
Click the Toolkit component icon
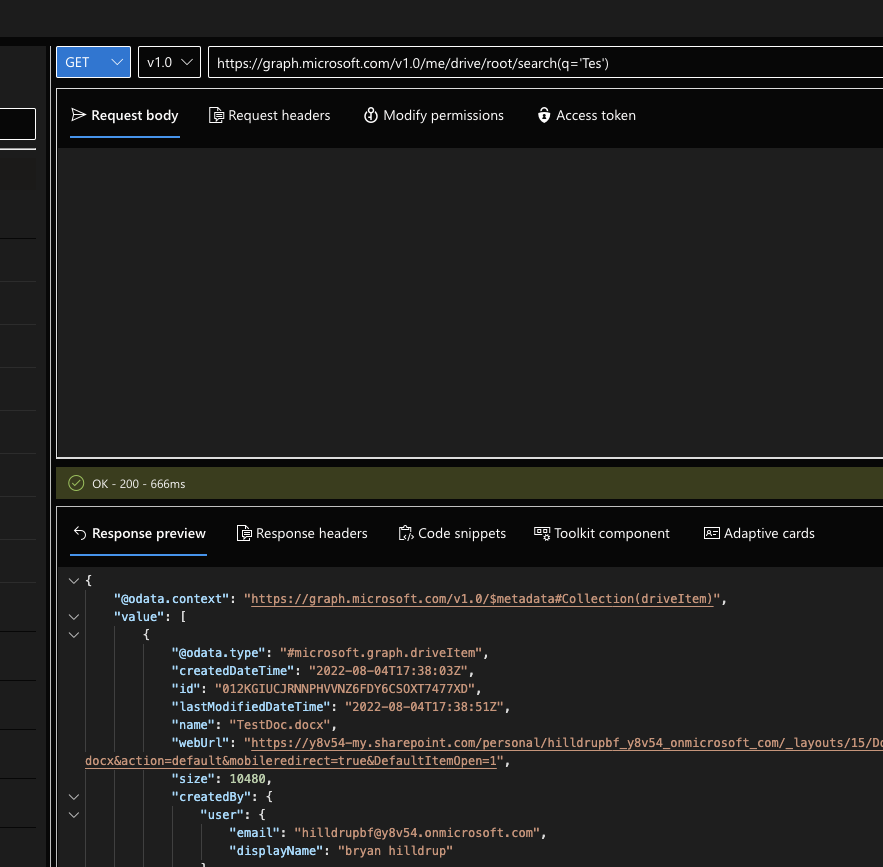pyautogui.click(x=542, y=534)
